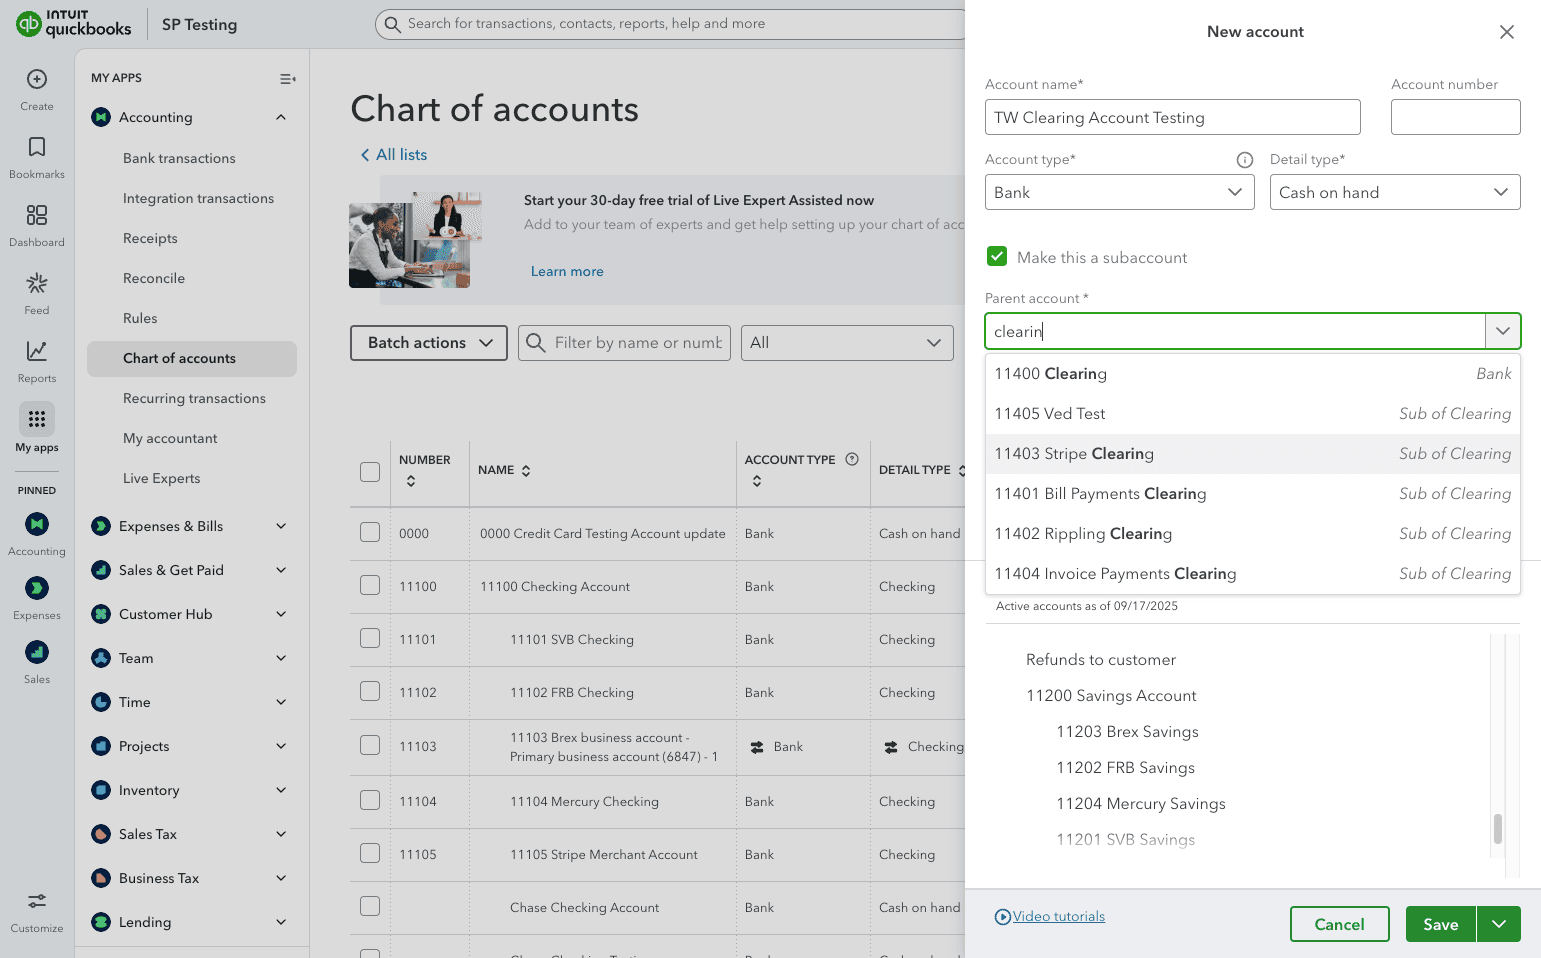
Task: Open the Feed section
Action: point(36,292)
